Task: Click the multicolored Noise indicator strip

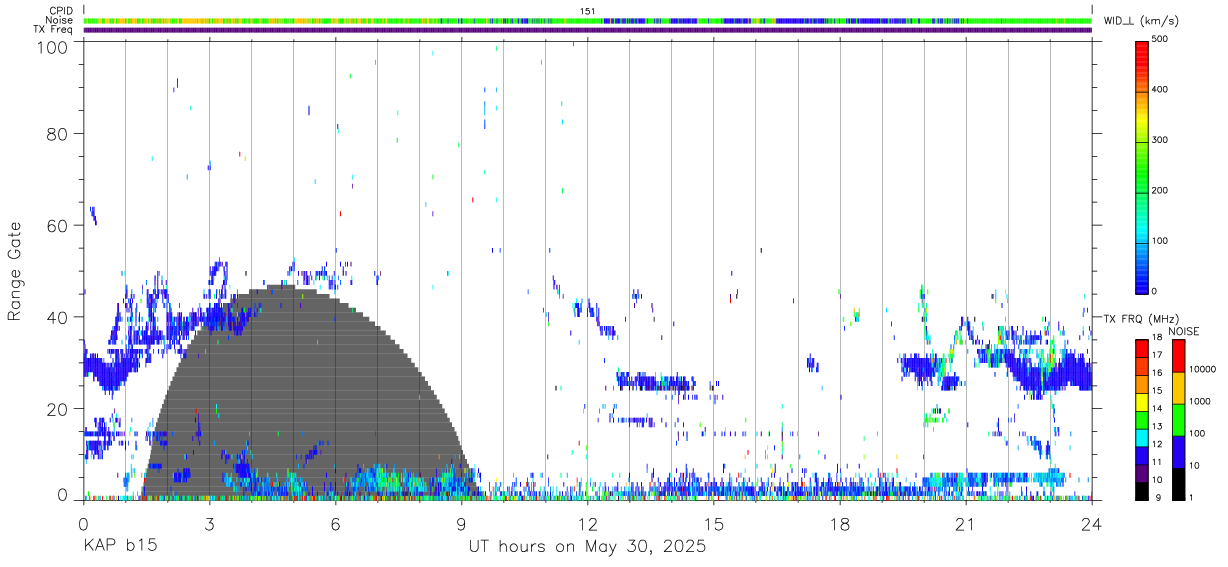Action: [x=588, y=20]
